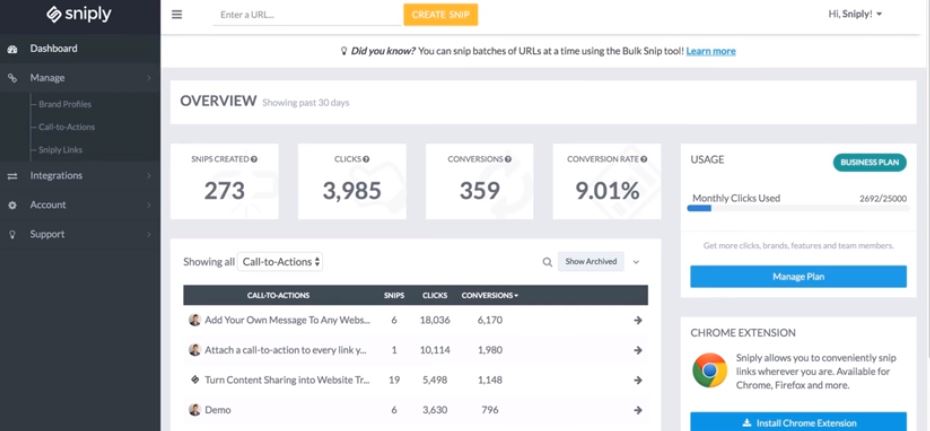Sort by the Snips column header
The height and width of the screenshot is (431, 930).
[394, 295]
